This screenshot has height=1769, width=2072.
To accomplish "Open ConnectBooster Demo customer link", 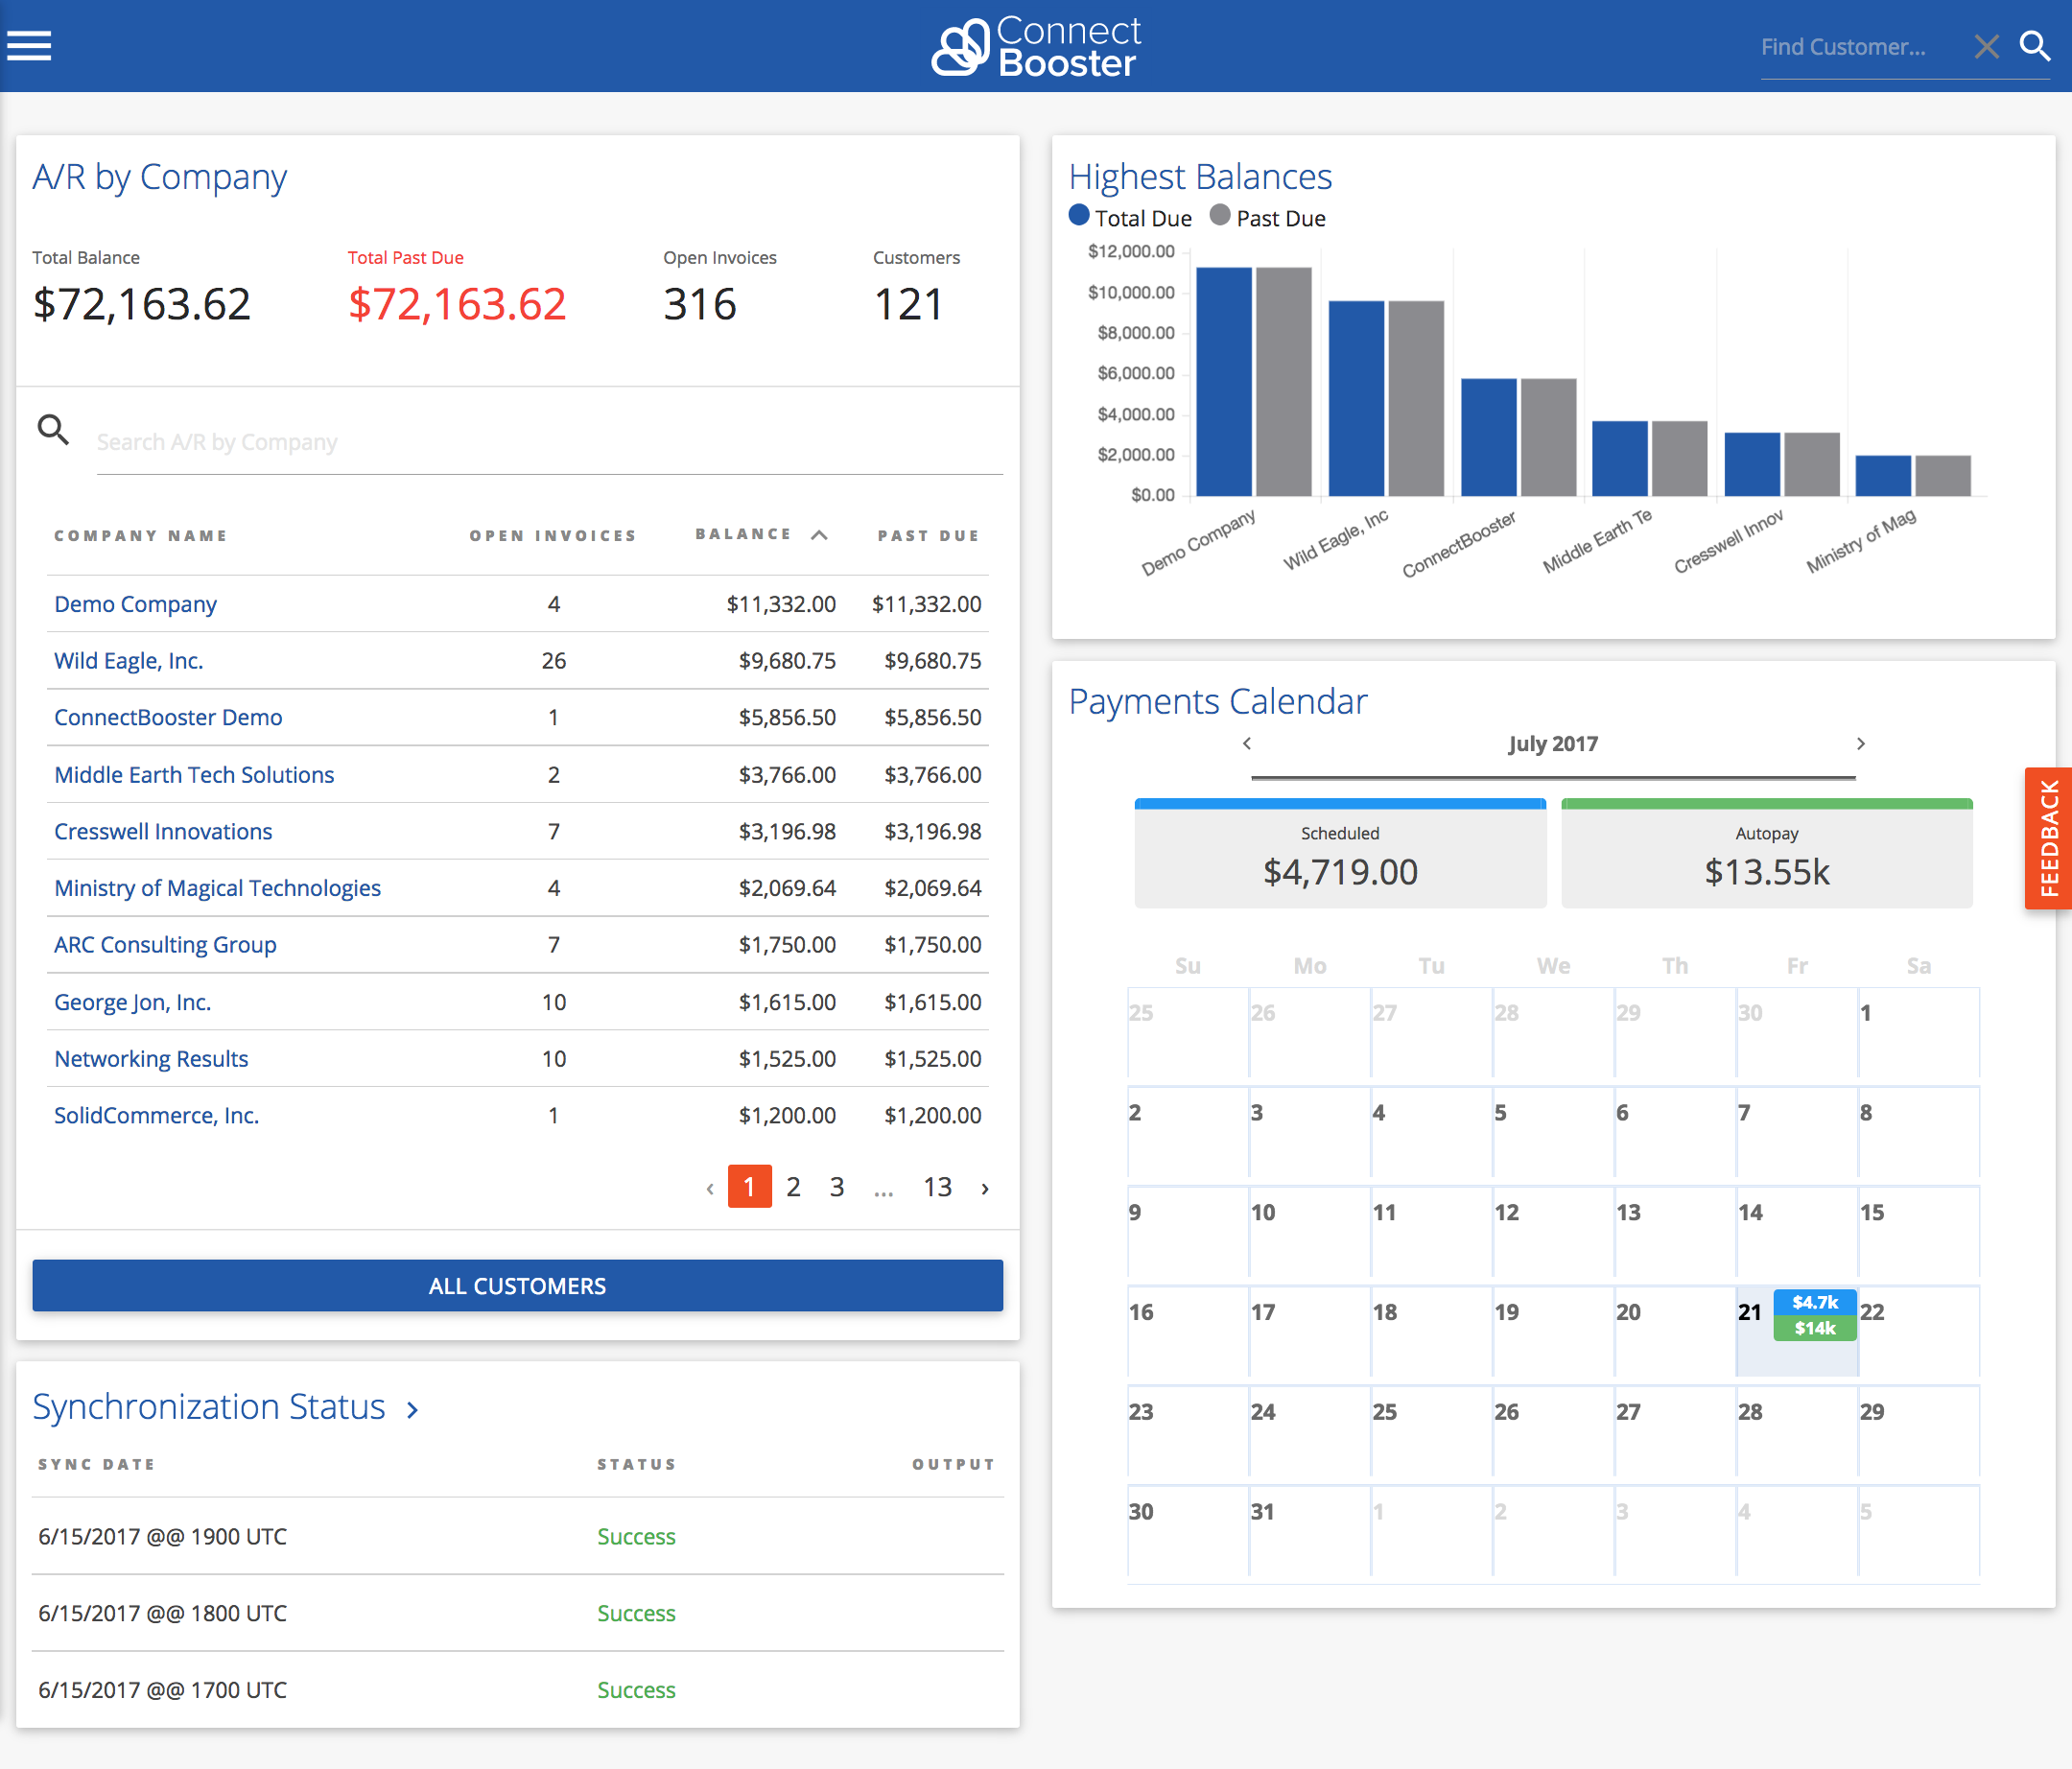I will (168, 718).
